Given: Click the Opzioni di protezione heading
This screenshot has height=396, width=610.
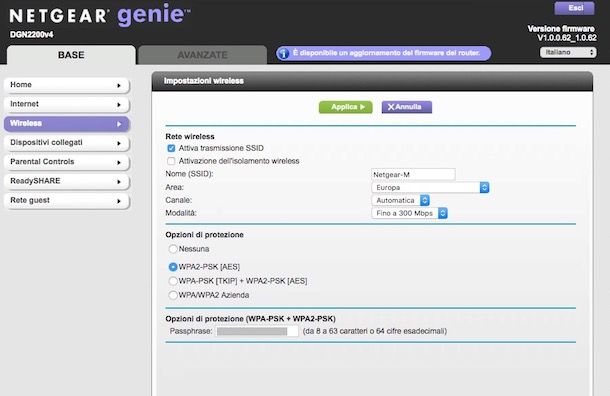Looking at the screenshot, I should (x=205, y=235).
